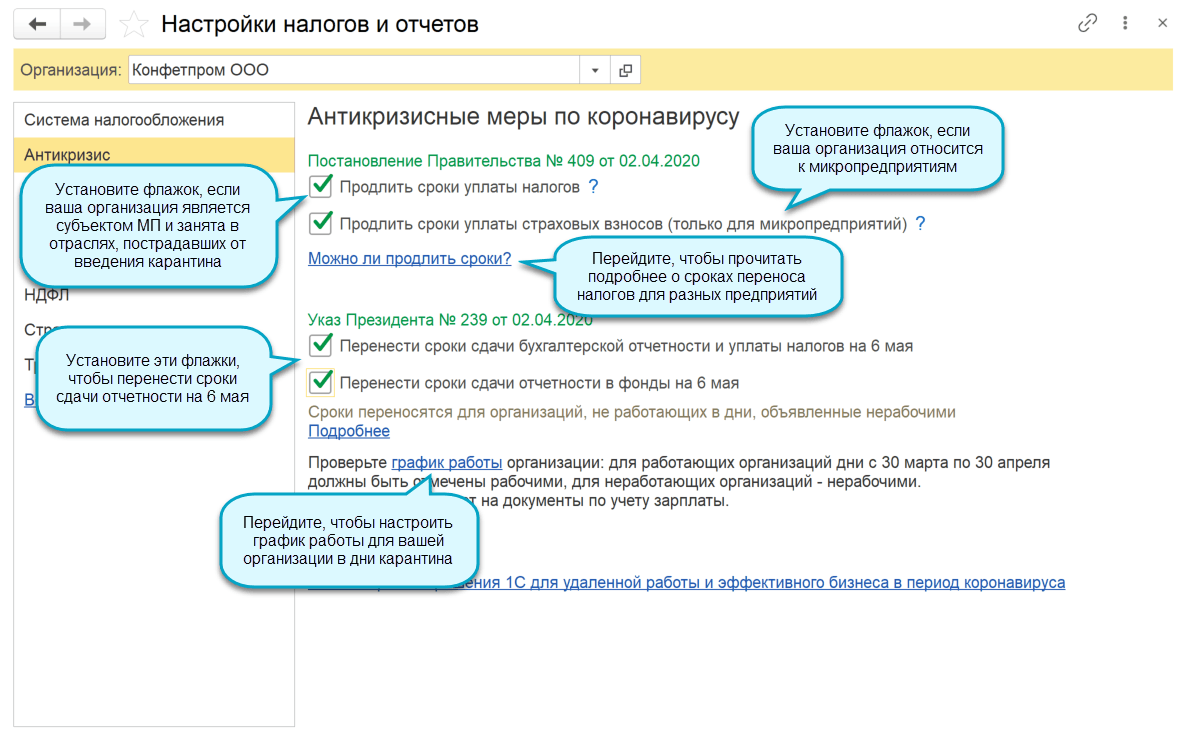The height and width of the screenshot is (742, 1186).
Task: Add page to favorites with star icon
Action: click(x=134, y=24)
